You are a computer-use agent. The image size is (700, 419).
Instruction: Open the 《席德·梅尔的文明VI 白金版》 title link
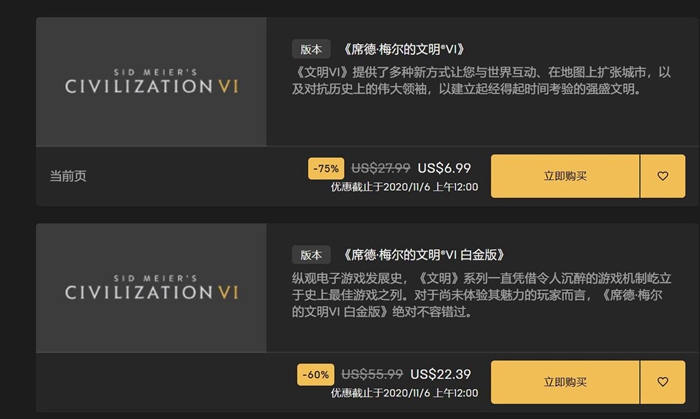tap(423, 255)
